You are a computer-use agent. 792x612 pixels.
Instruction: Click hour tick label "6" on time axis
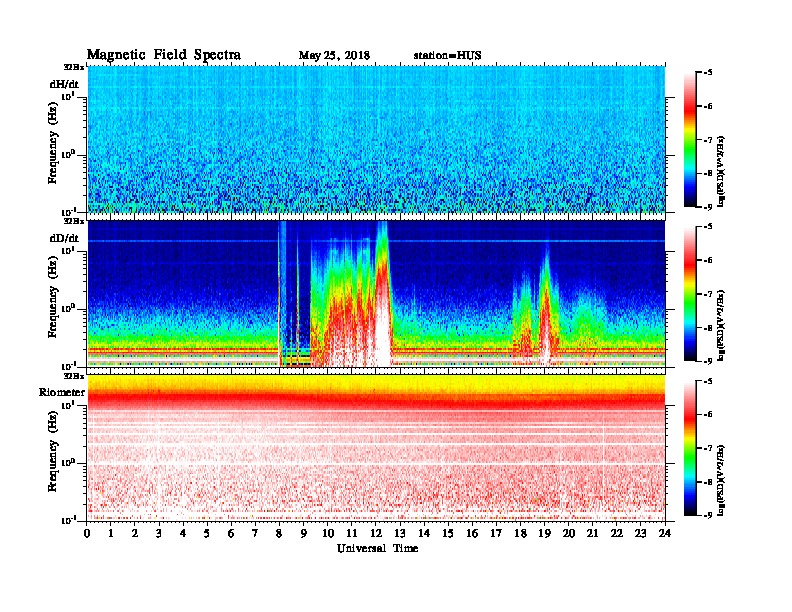pos(231,534)
